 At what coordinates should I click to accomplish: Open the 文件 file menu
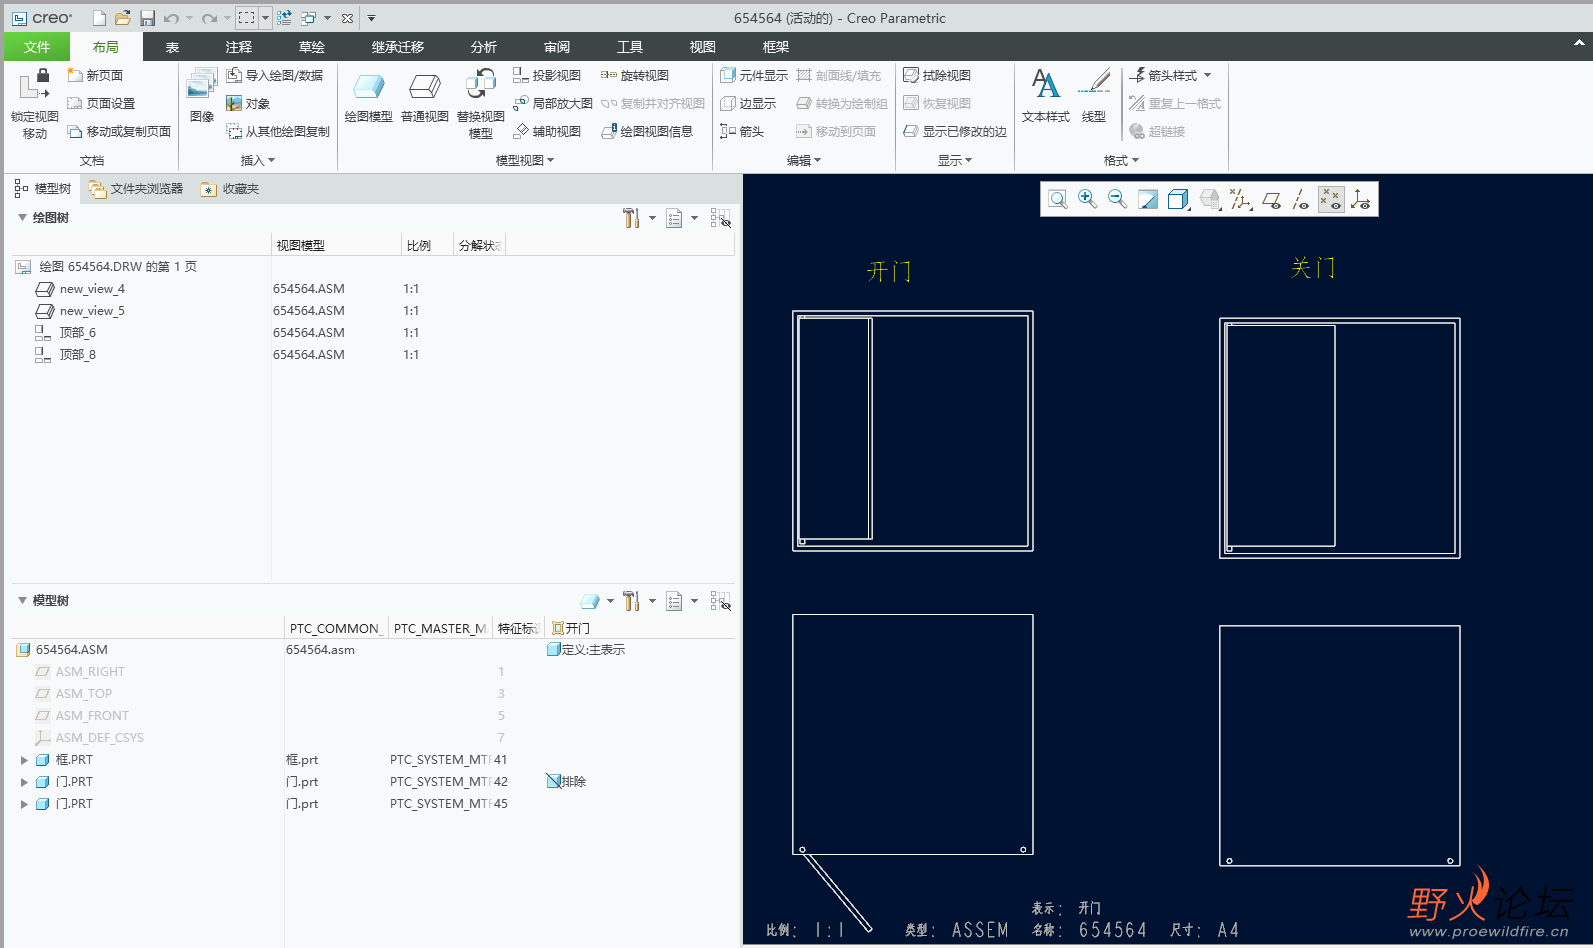coord(37,47)
